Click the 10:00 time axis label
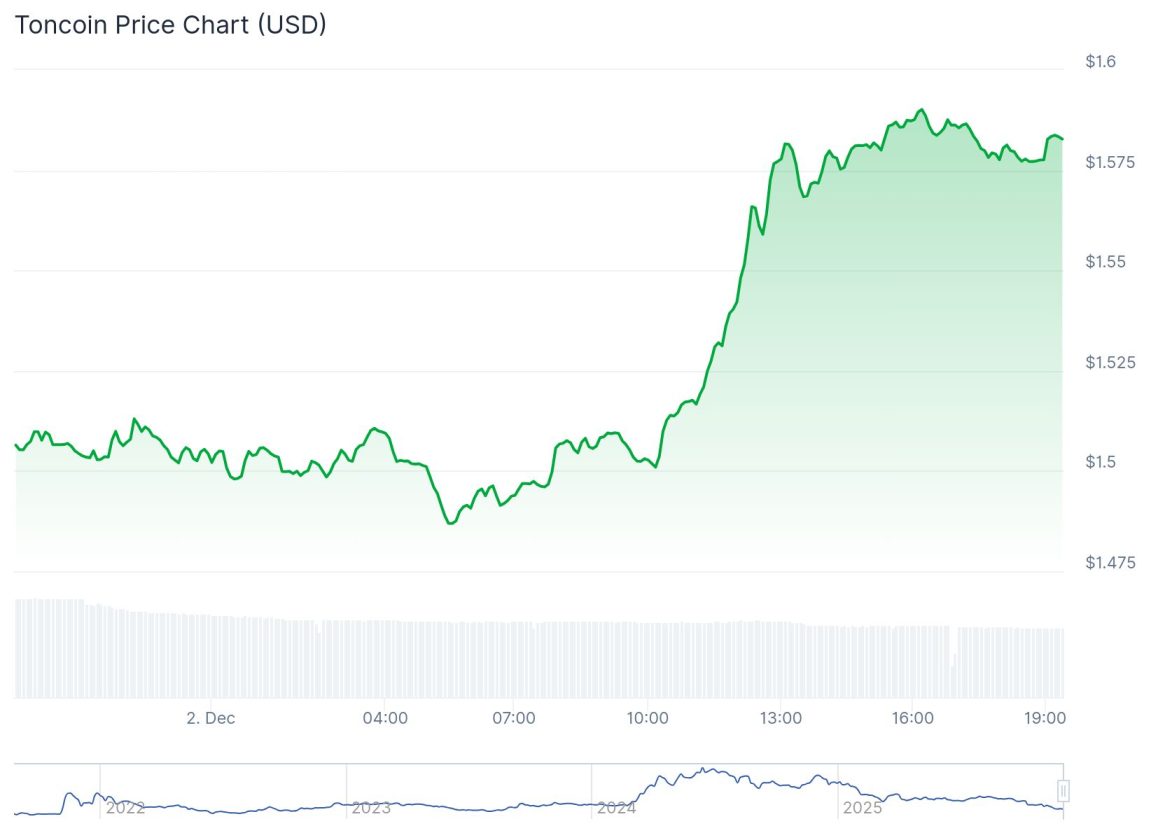The image size is (1151, 840). [x=648, y=718]
